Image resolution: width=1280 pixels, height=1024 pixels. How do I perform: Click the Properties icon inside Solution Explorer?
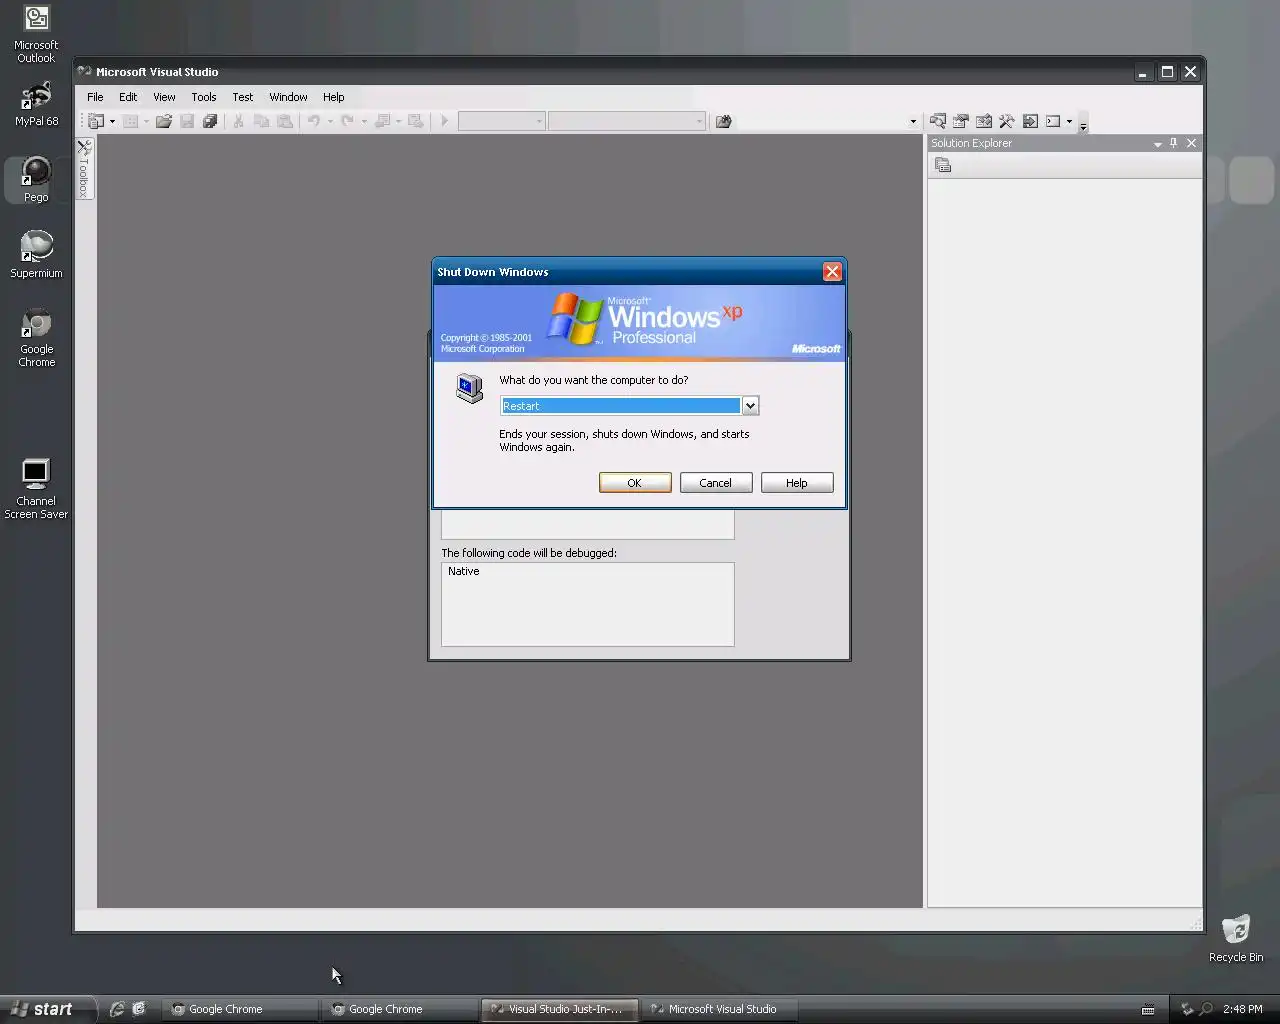(x=943, y=166)
